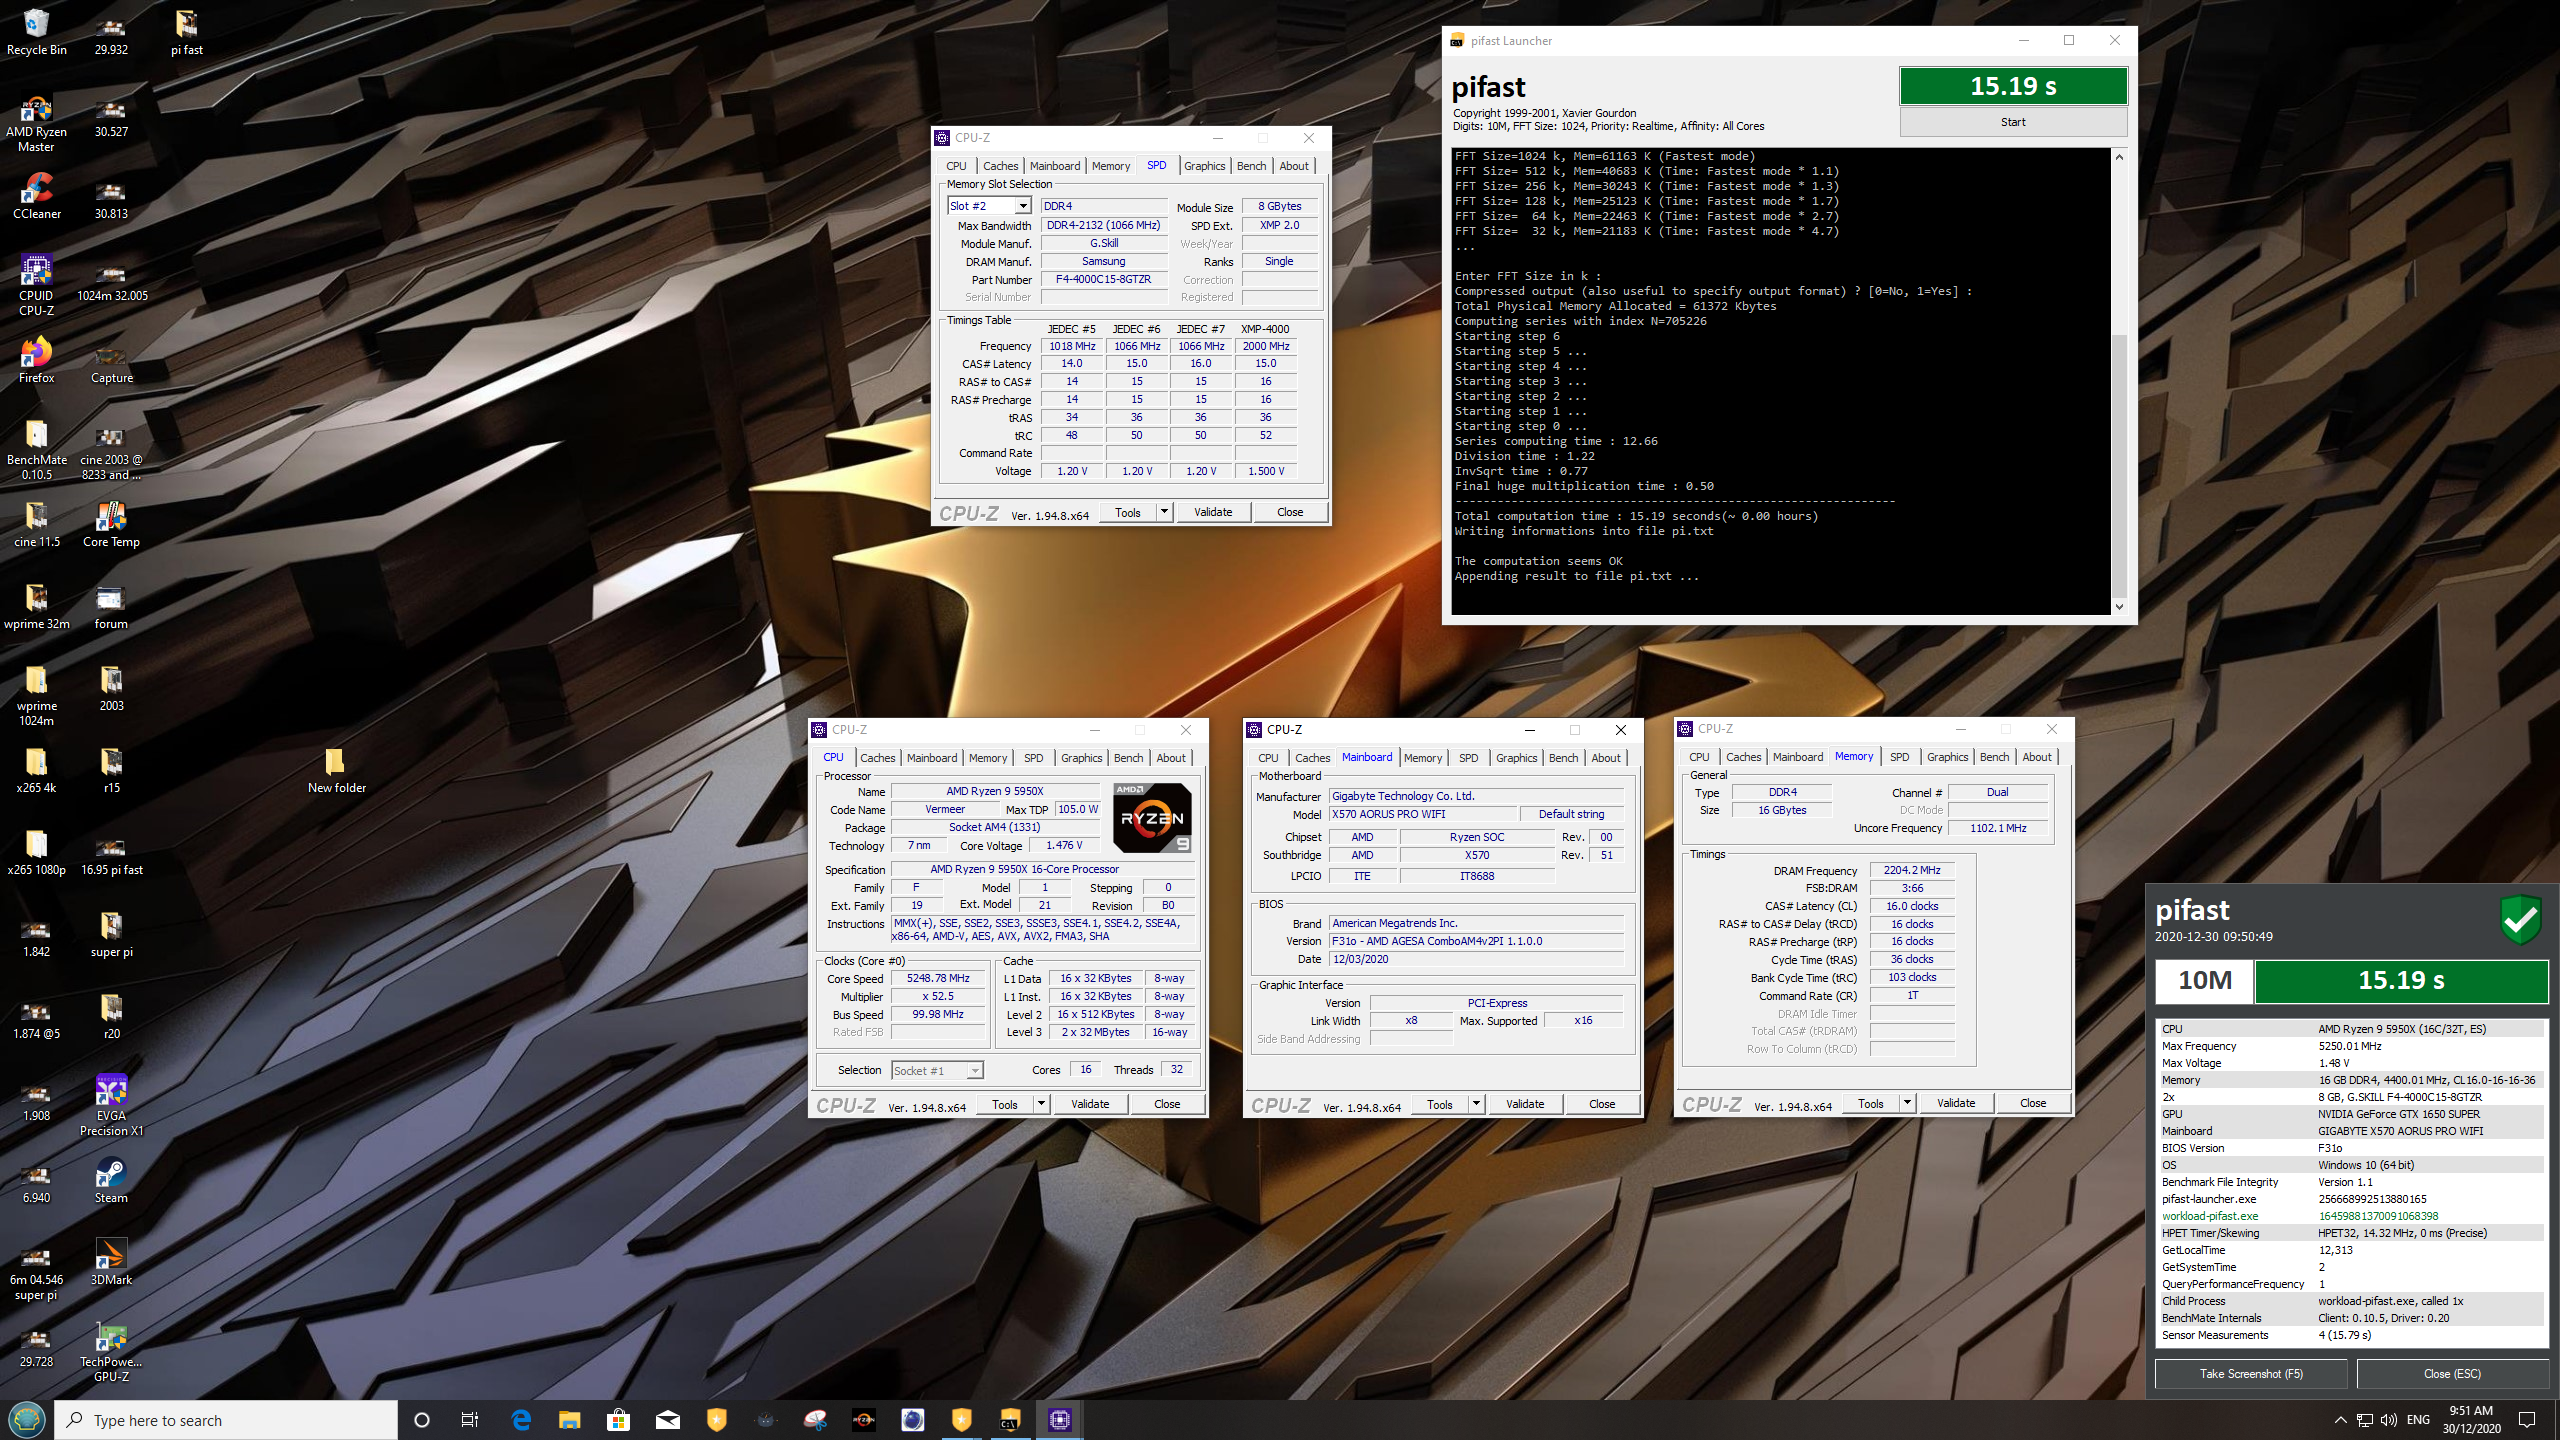Open Microsoft Store from taskbar
The width and height of the screenshot is (2560, 1440).
[x=618, y=1420]
